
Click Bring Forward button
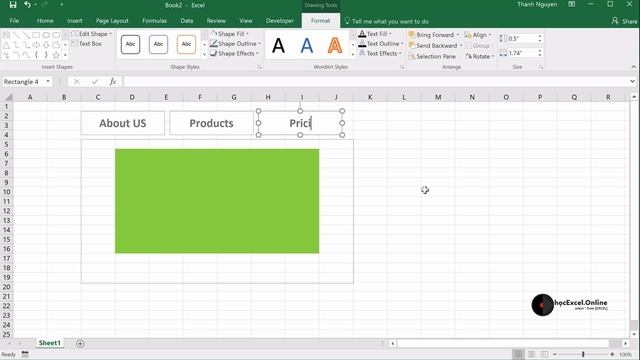pyautogui.click(x=432, y=35)
